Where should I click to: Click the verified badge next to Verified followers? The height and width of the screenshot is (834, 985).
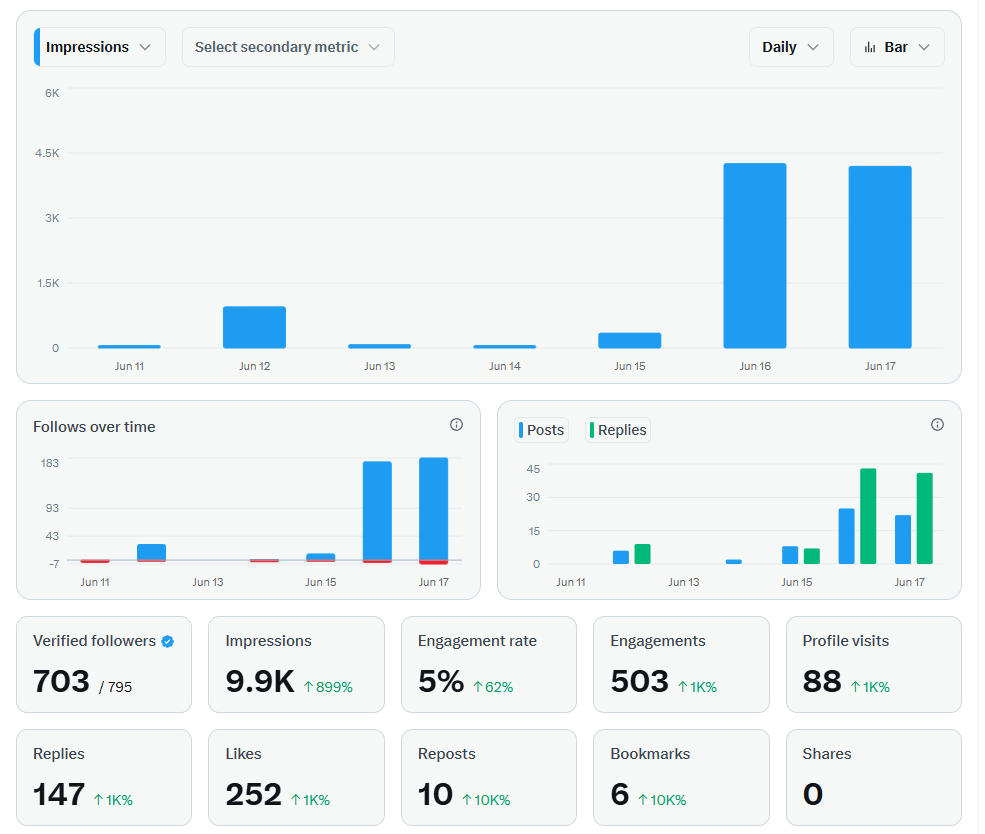click(x=168, y=641)
